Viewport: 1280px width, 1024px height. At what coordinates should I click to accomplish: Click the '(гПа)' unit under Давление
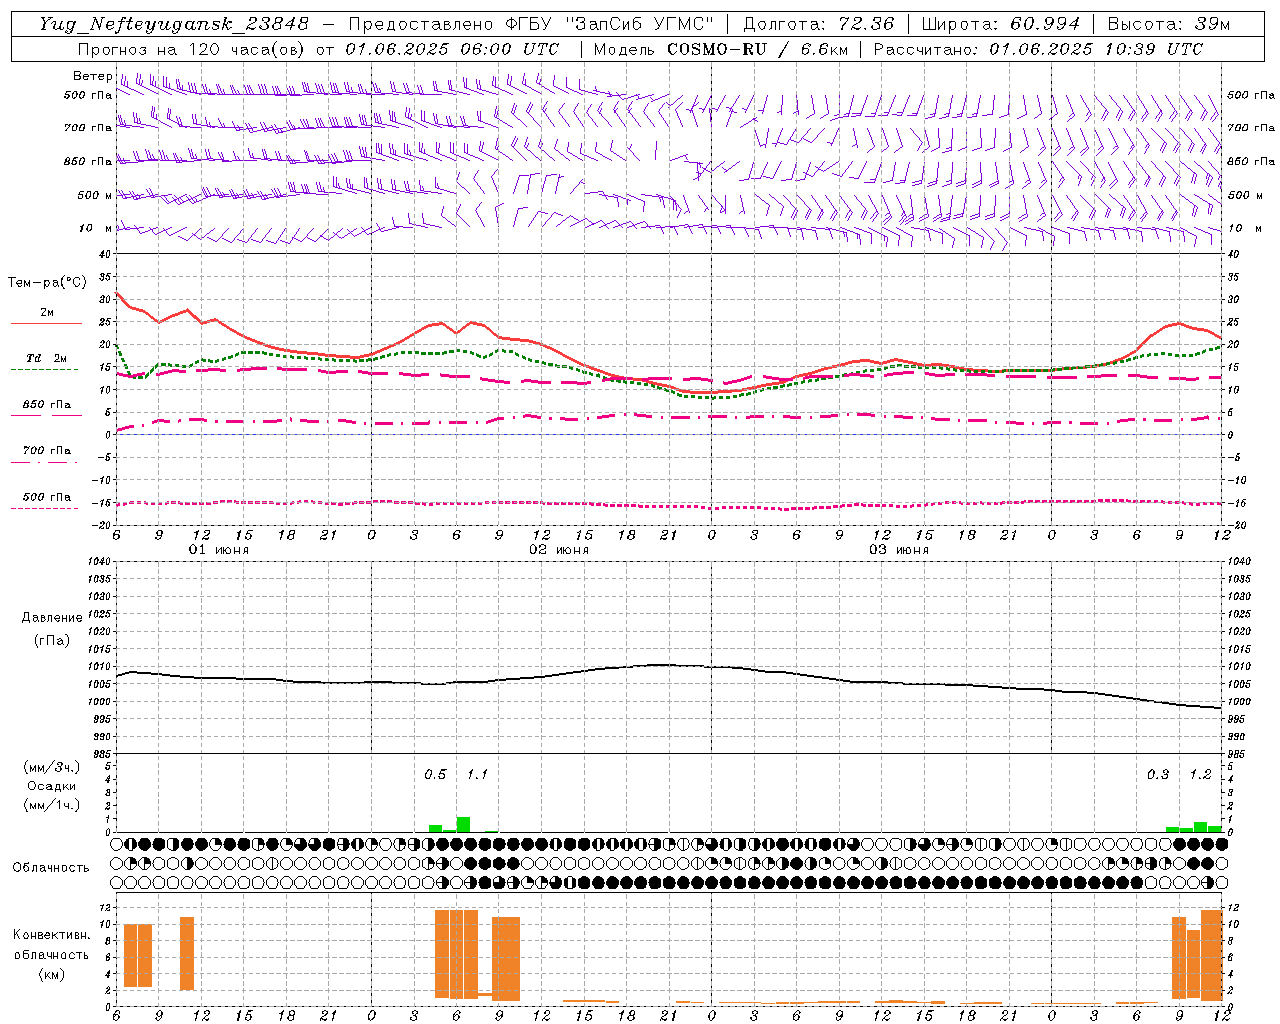pos(52,640)
